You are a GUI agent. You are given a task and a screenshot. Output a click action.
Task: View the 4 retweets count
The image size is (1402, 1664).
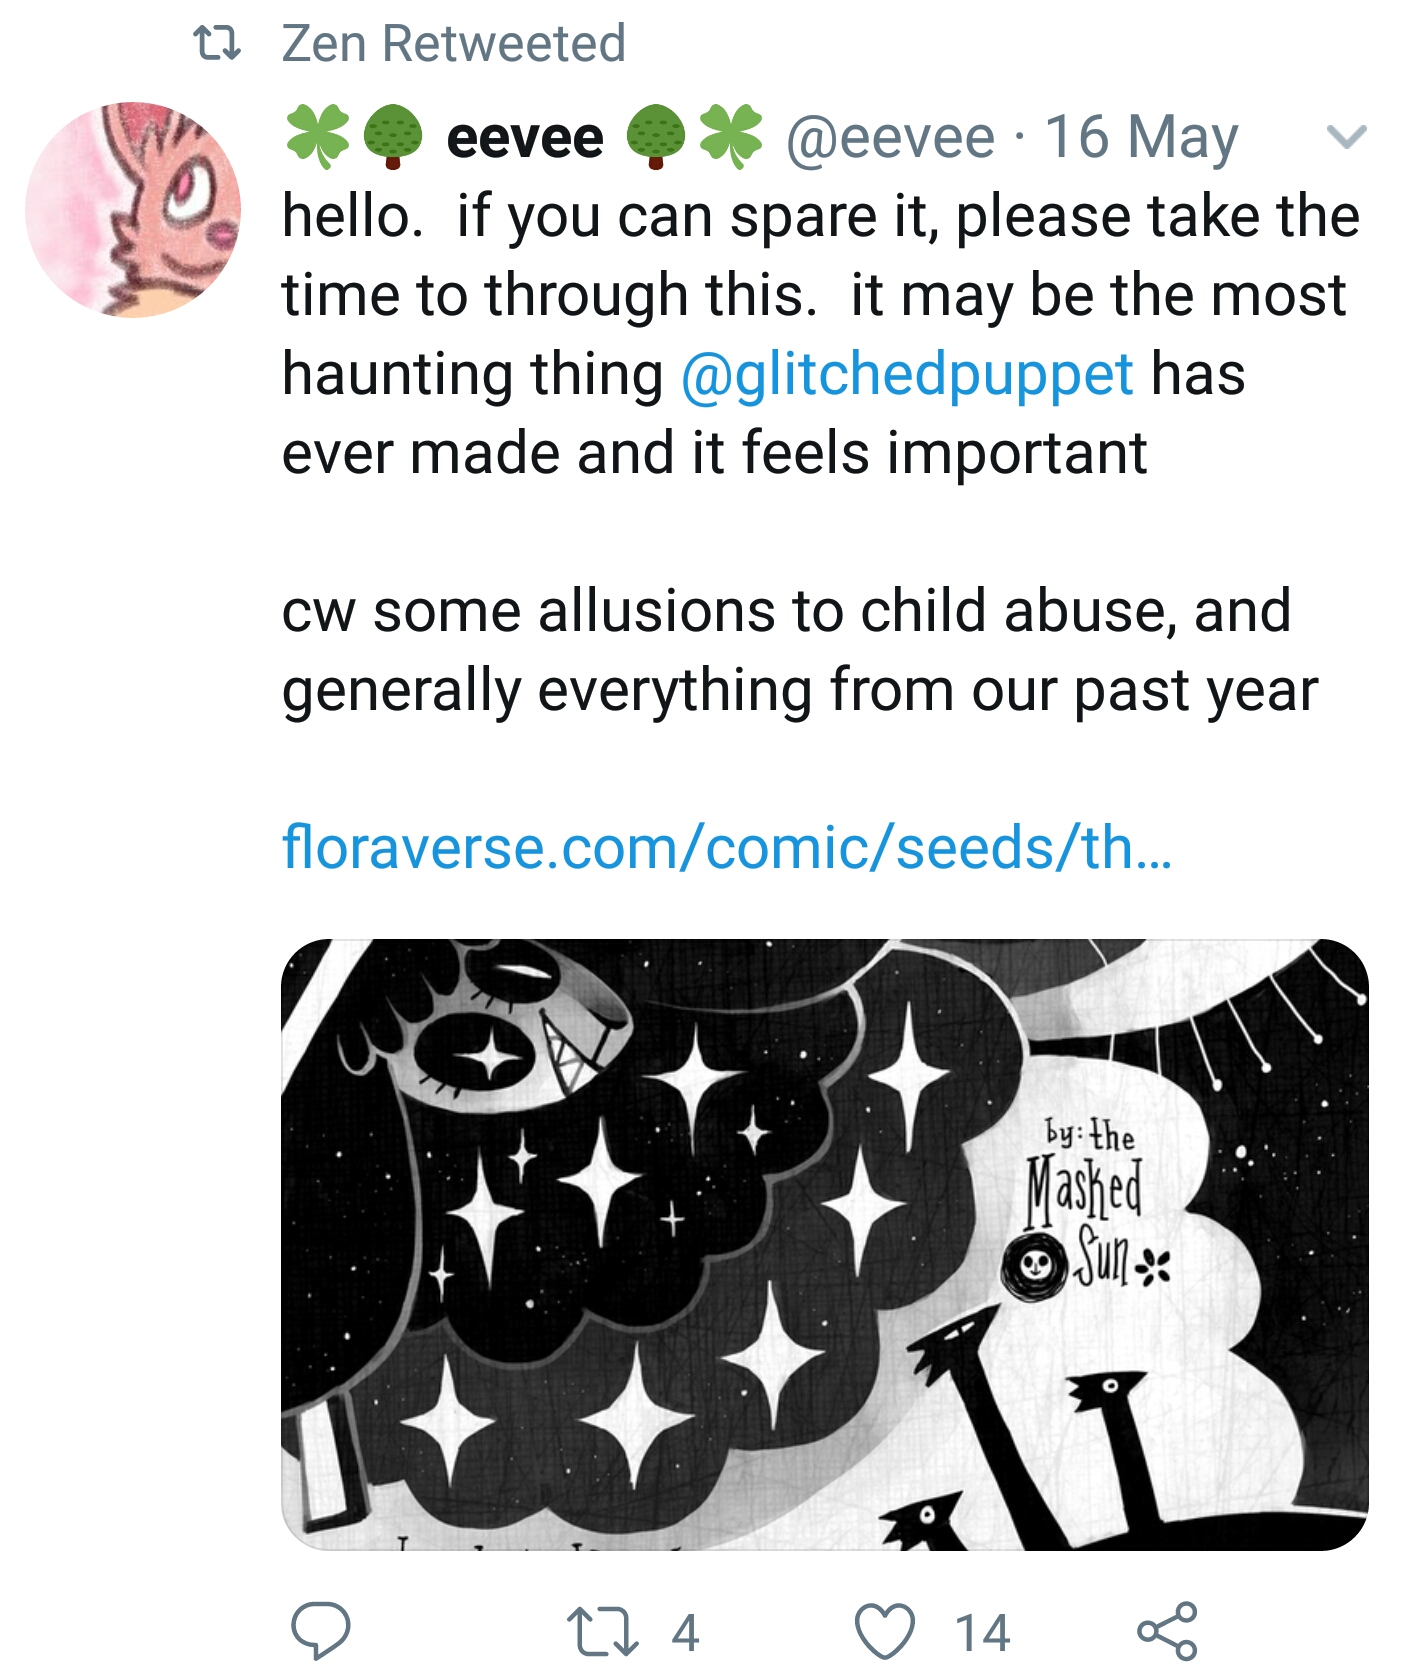tap(685, 1632)
